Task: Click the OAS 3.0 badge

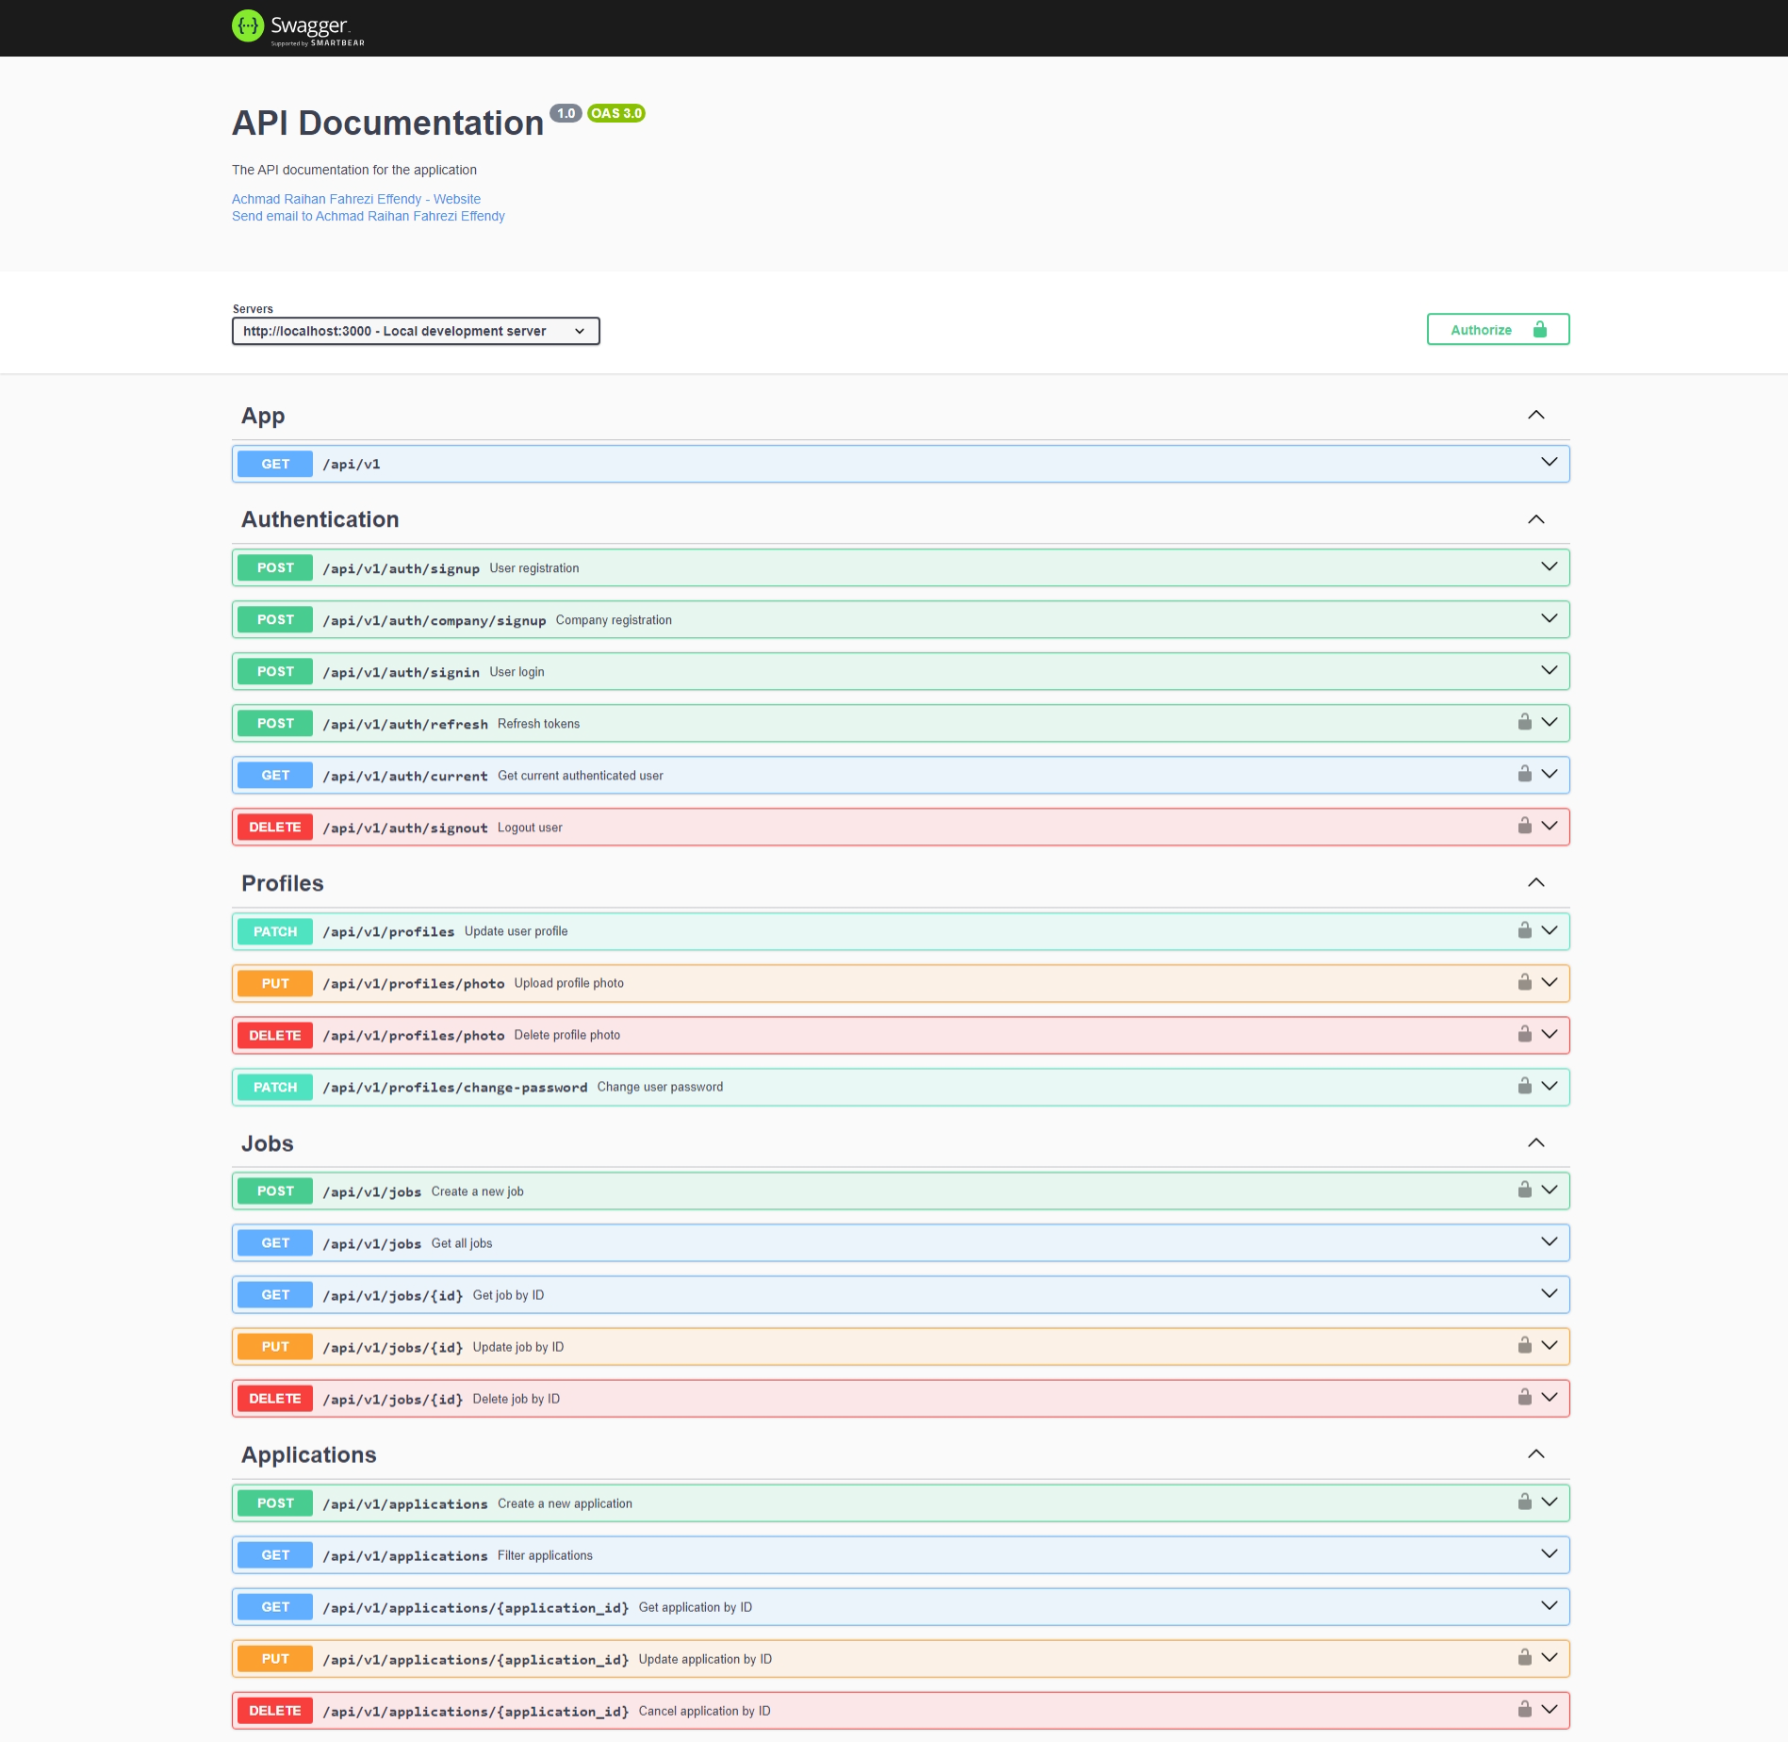Action: (616, 113)
